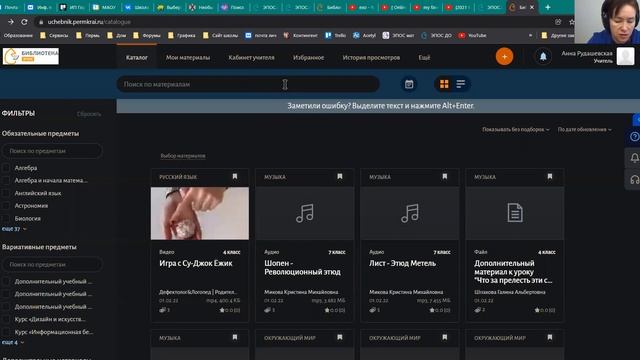The image size is (640, 360).
Task: Check the first Дополнительный учебный filter
Action: pos(6,281)
